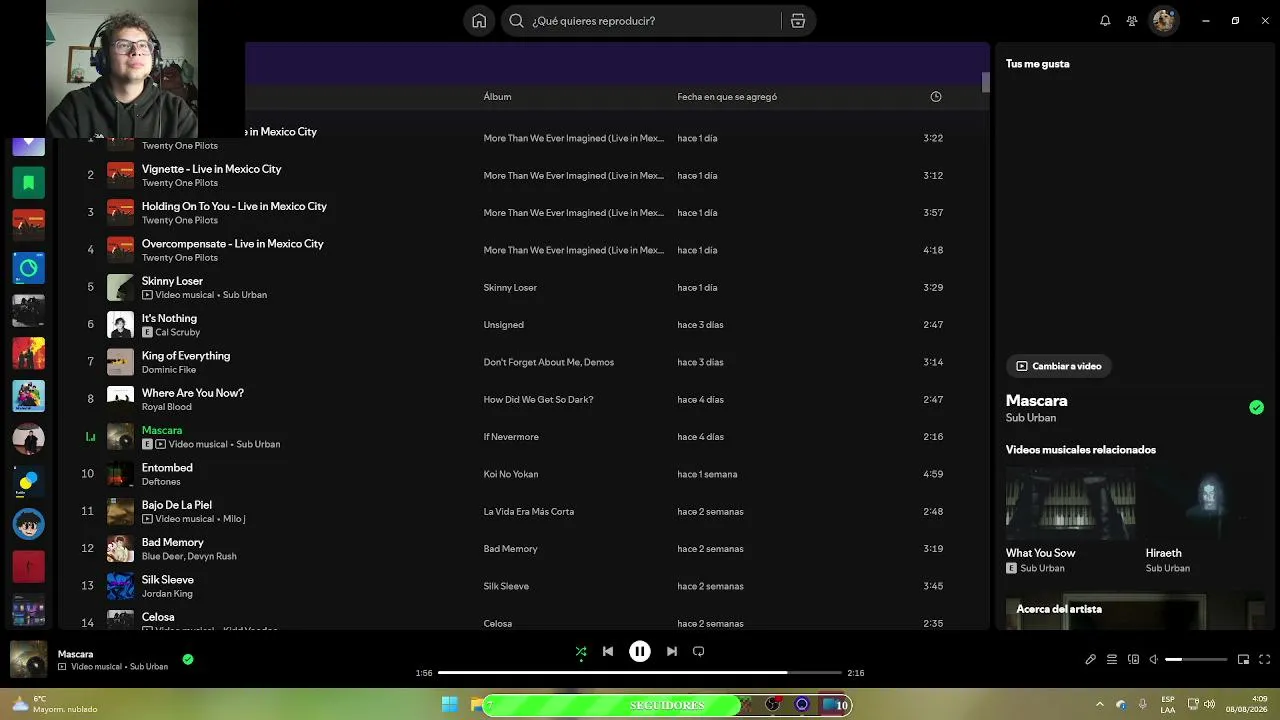Pause the current song
This screenshot has height=720, width=1280.
tap(640, 651)
